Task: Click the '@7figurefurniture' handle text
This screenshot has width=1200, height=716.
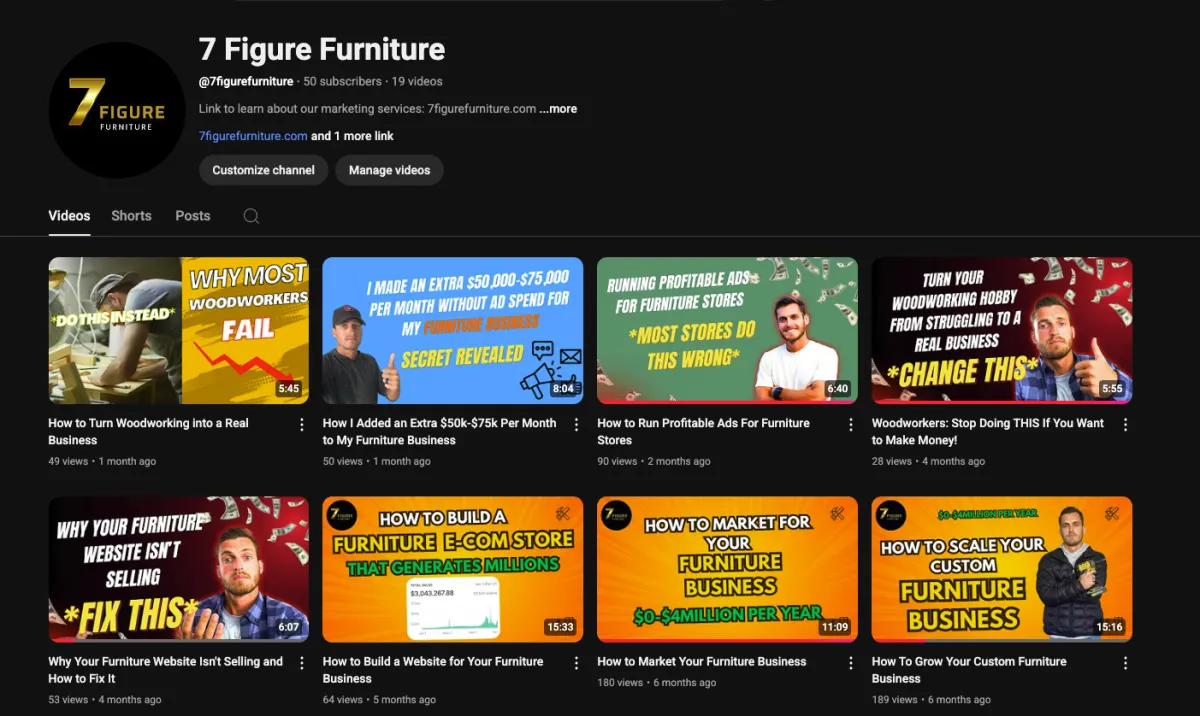Action: tap(246, 81)
